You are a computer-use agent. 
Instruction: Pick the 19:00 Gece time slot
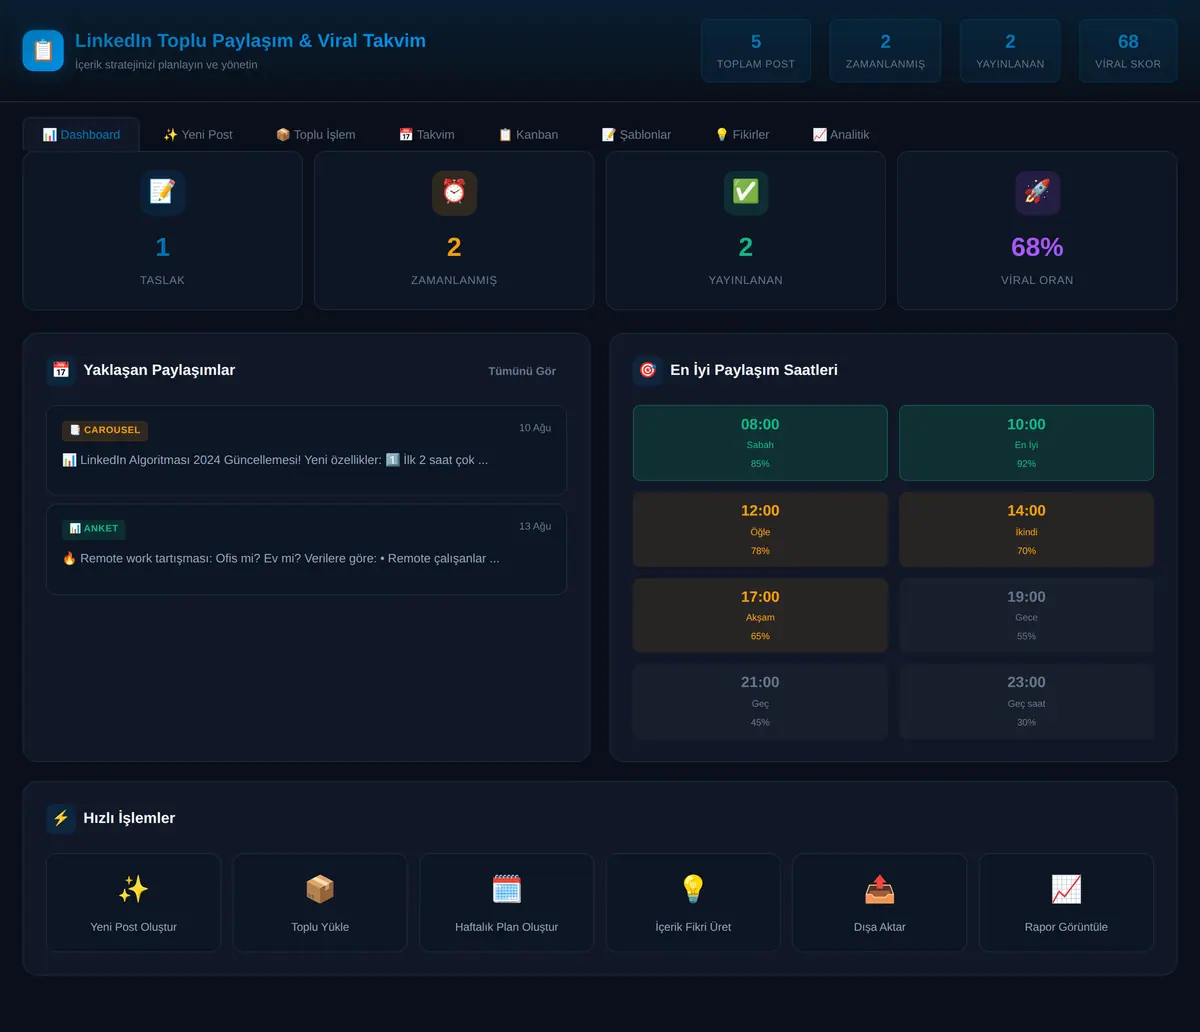pos(1026,615)
